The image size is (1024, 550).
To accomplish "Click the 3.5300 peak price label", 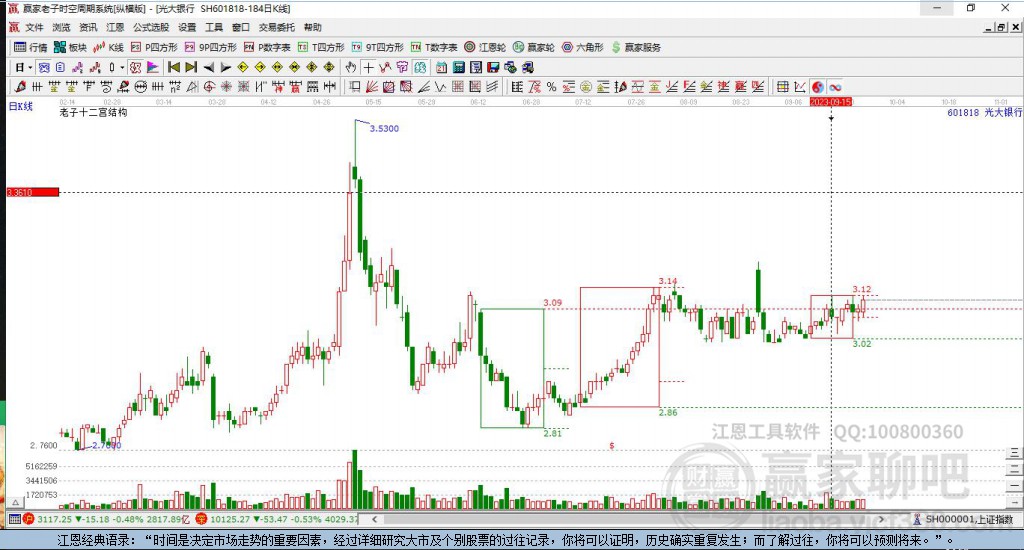I will point(384,129).
